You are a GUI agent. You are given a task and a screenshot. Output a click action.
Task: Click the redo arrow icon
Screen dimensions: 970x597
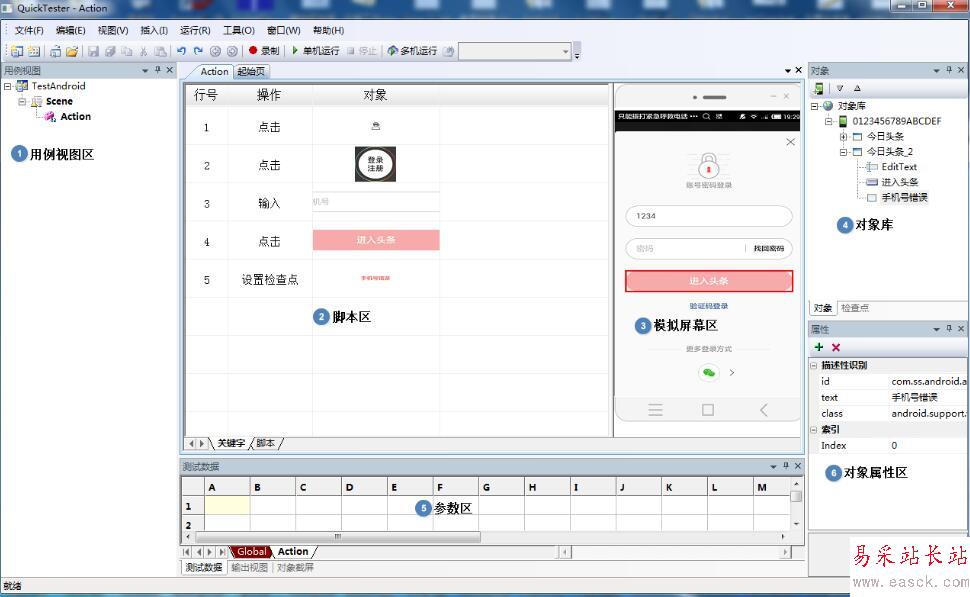(198, 51)
